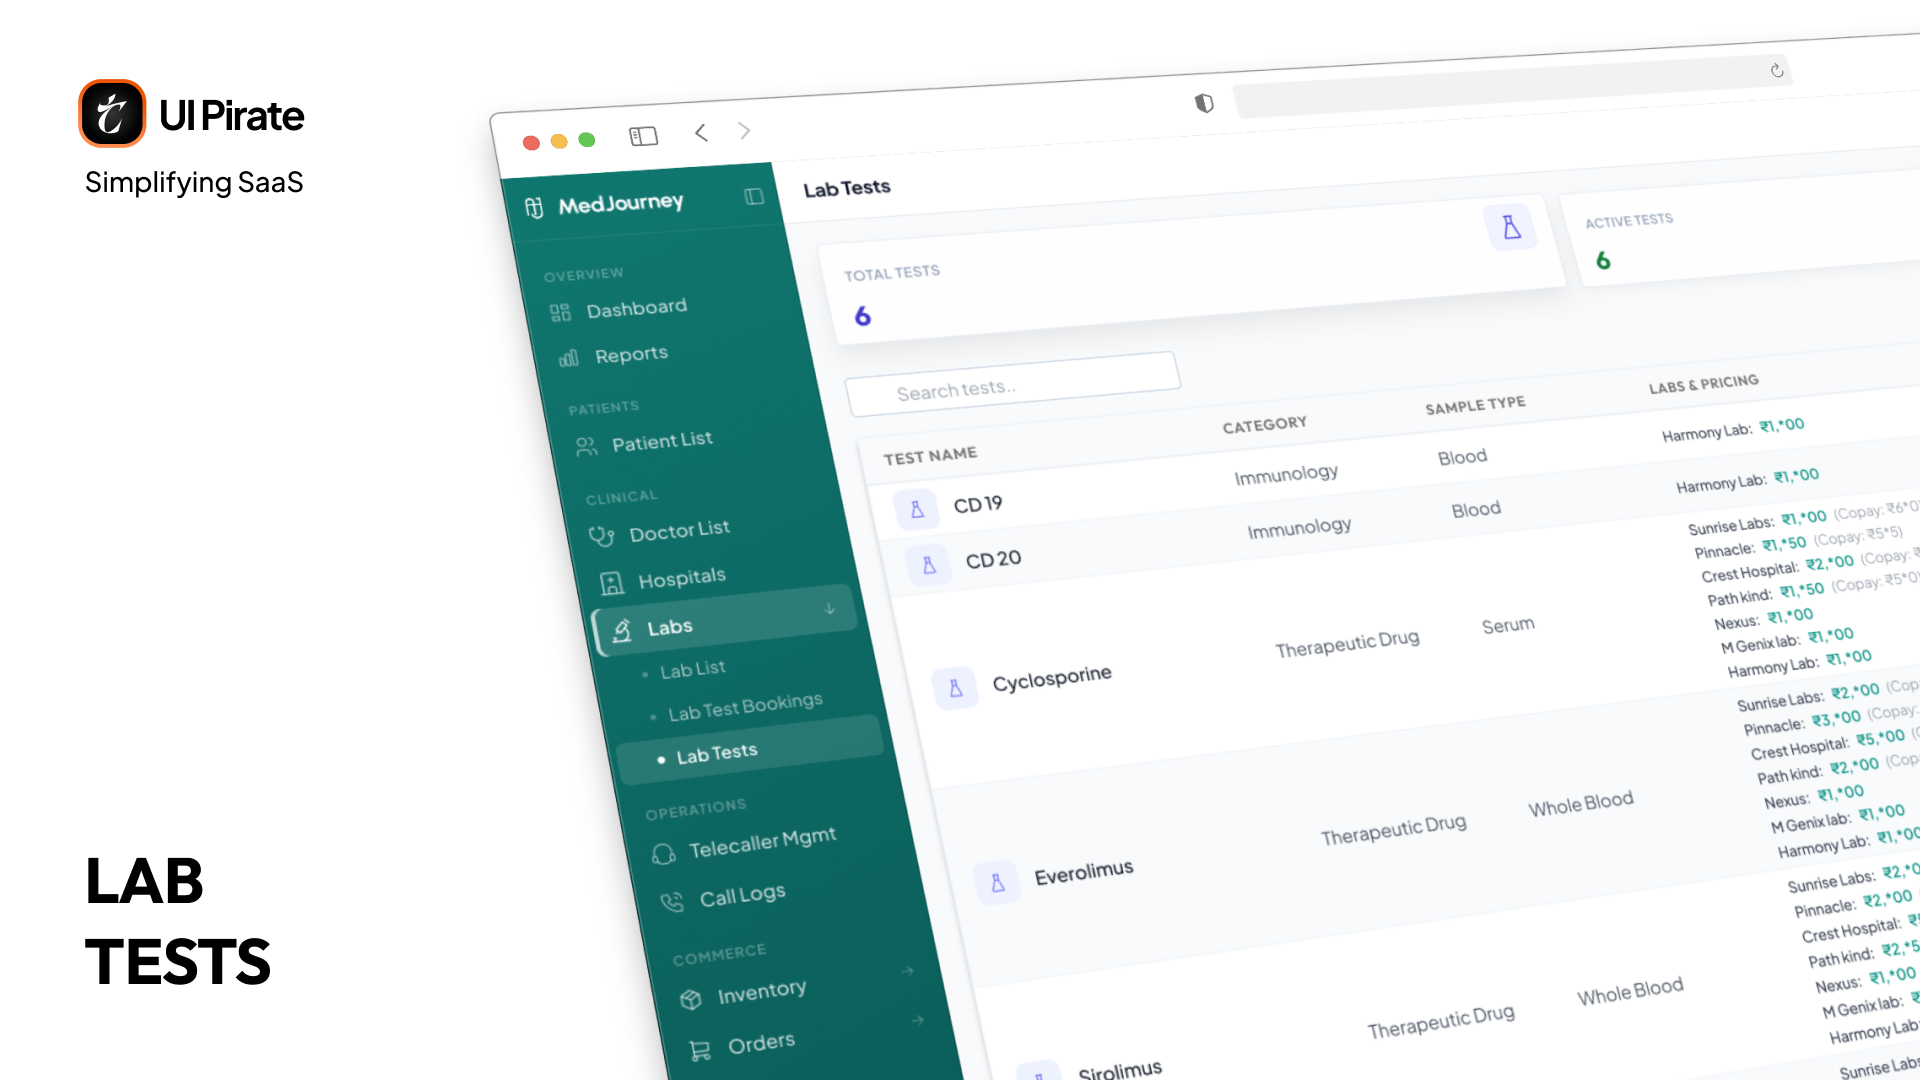Select the Everolimus test name

pos(1083,872)
